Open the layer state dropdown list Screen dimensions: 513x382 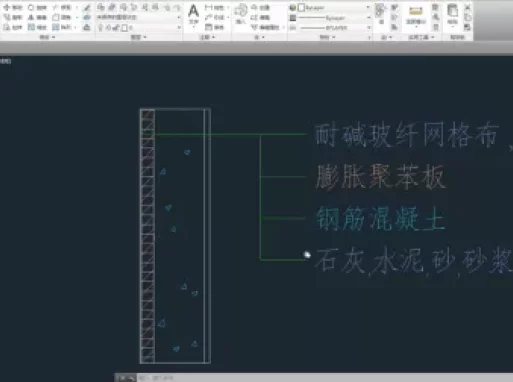(139, 17)
